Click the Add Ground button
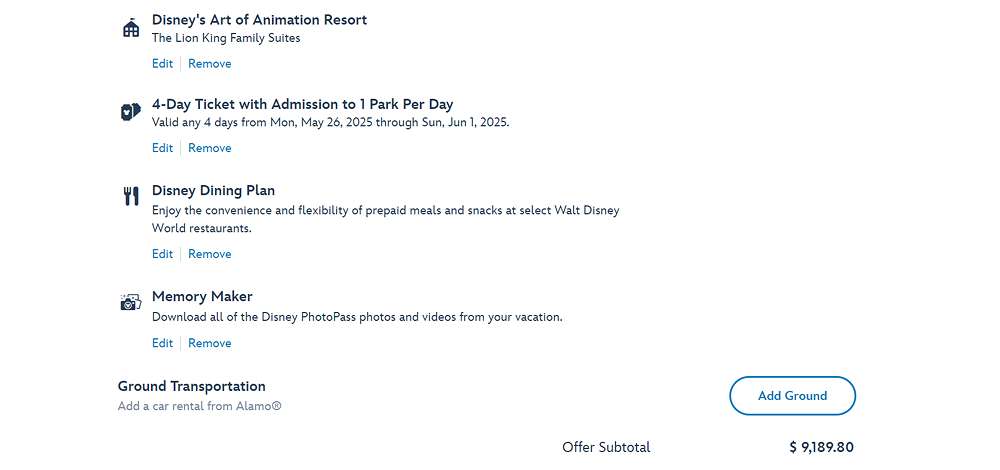This screenshot has width=1000, height=470. coord(792,395)
